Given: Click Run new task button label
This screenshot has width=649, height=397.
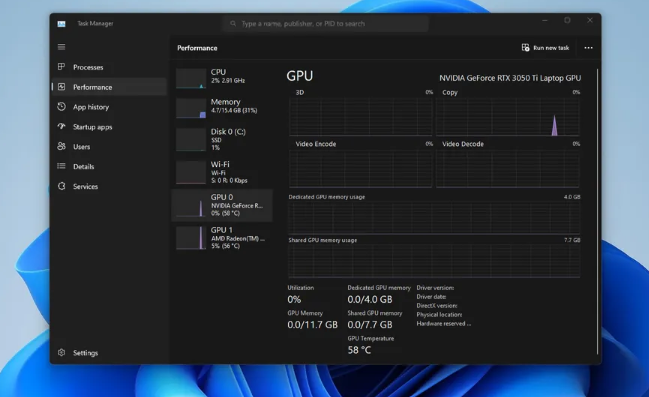Looking at the screenshot, I should (551, 48).
